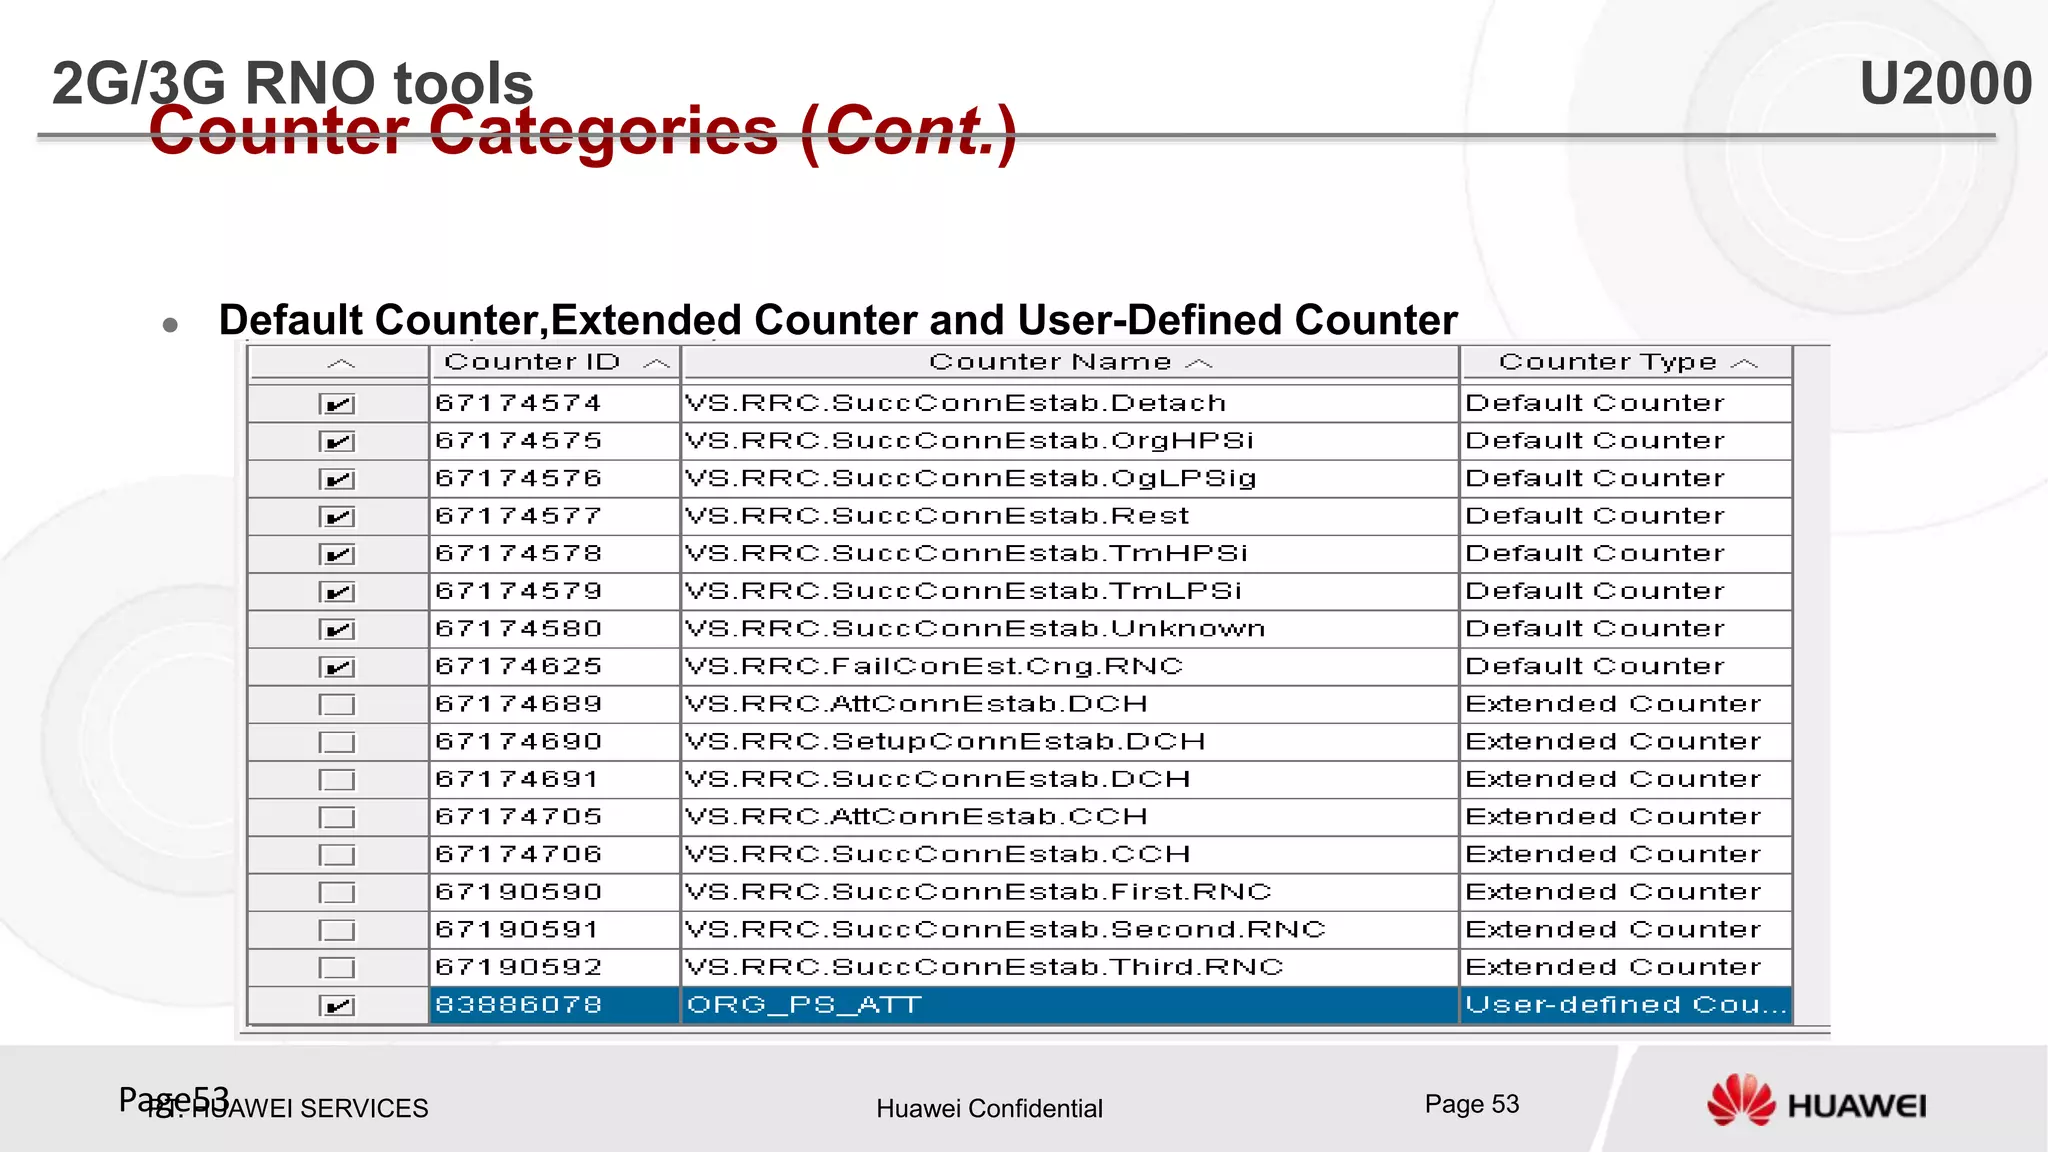Select the ORG_PS_ATT counter name

[x=1070, y=1005]
